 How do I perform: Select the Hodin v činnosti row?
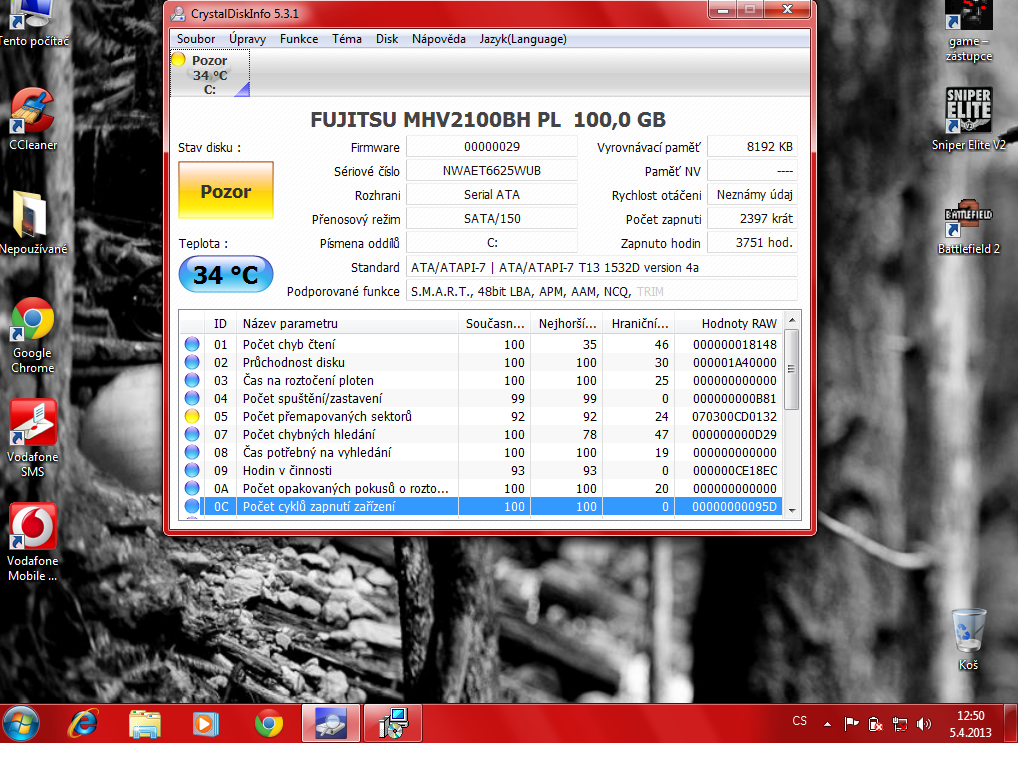click(481, 470)
